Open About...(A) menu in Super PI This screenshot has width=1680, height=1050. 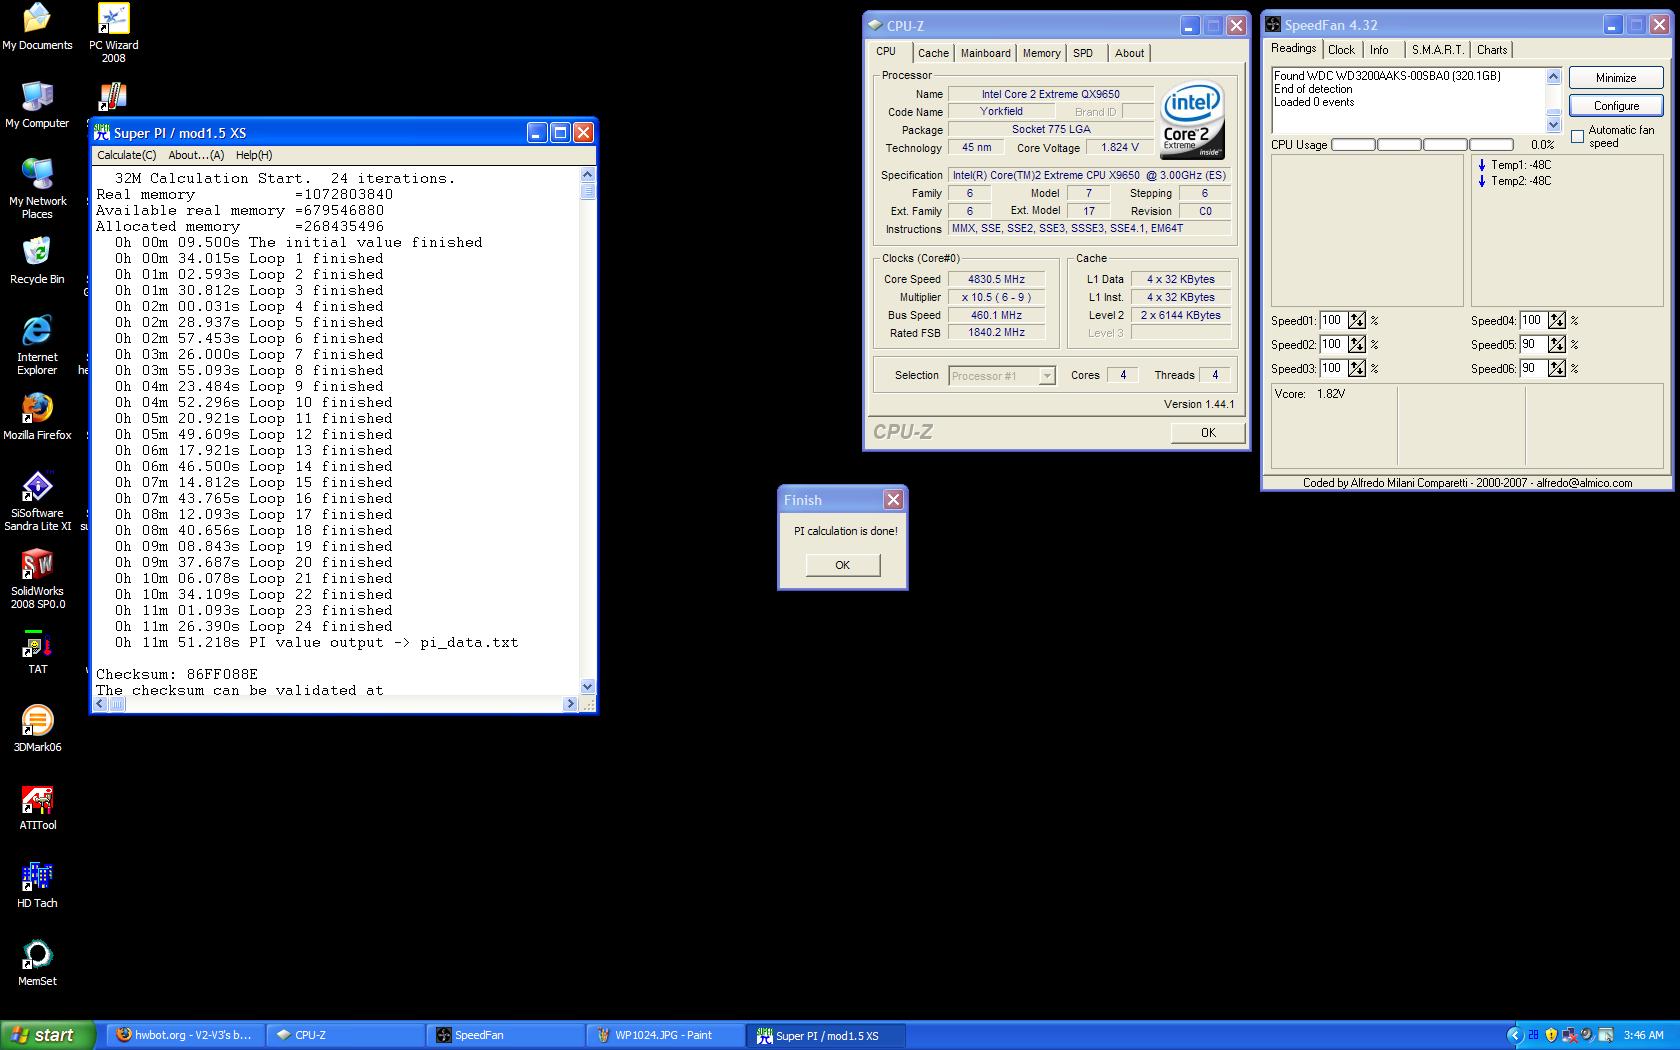coord(196,155)
